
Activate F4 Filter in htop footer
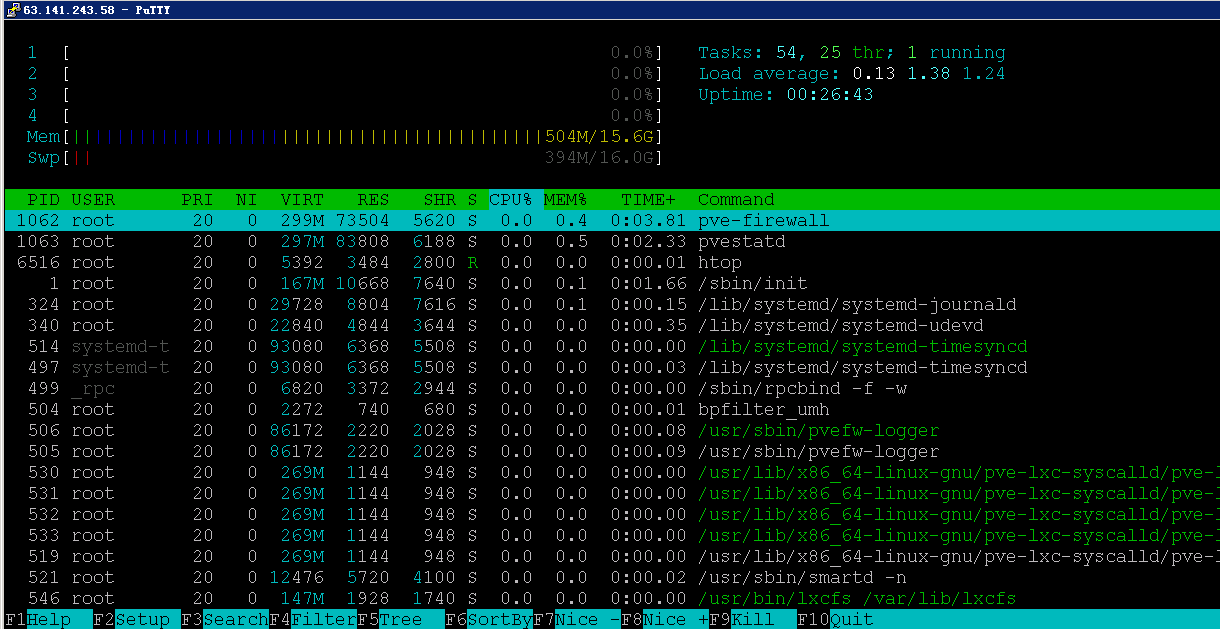click(x=313, y=620)
